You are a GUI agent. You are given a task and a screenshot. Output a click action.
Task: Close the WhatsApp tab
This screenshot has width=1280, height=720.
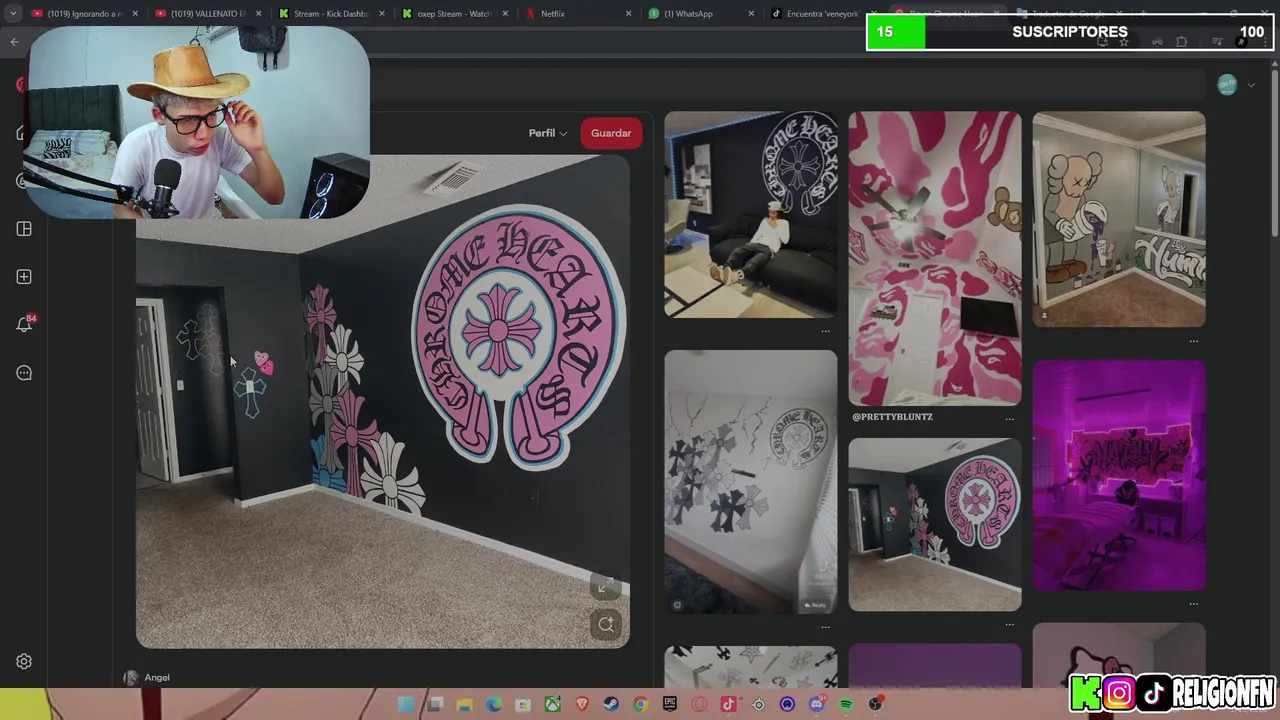pos(752,14)
